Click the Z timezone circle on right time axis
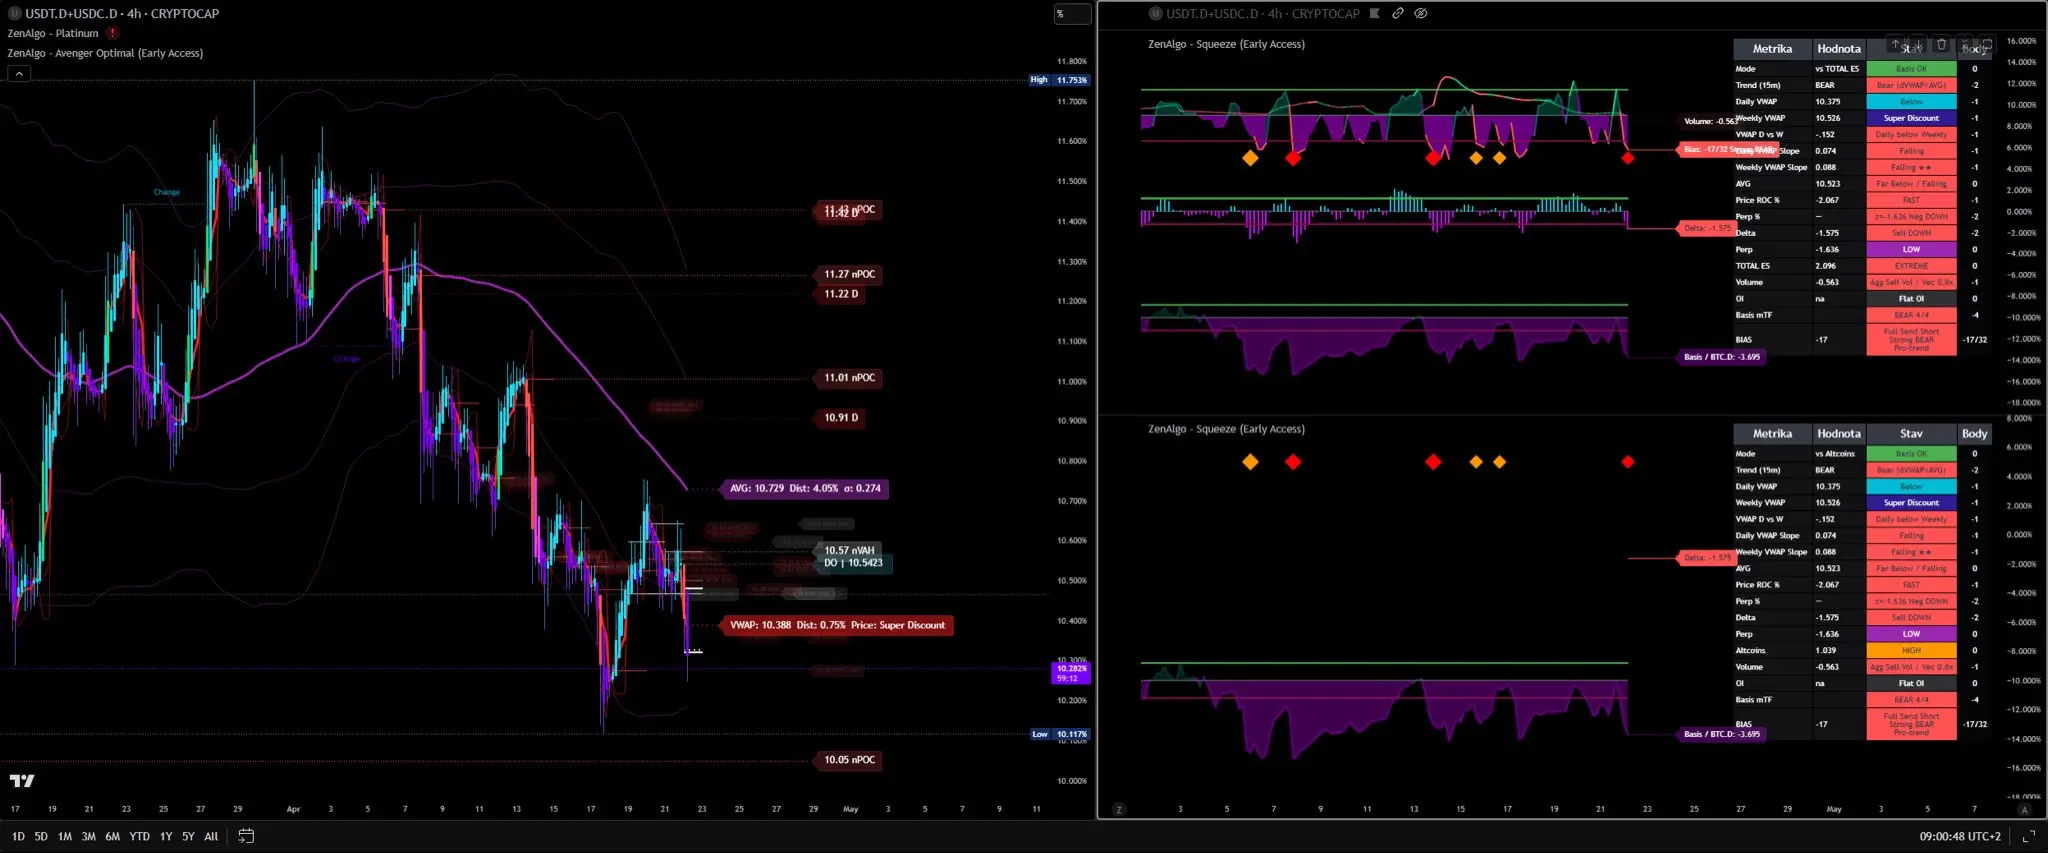Image resolution: width=2048 pixels, height=853 pixels. pos(1119,809)
